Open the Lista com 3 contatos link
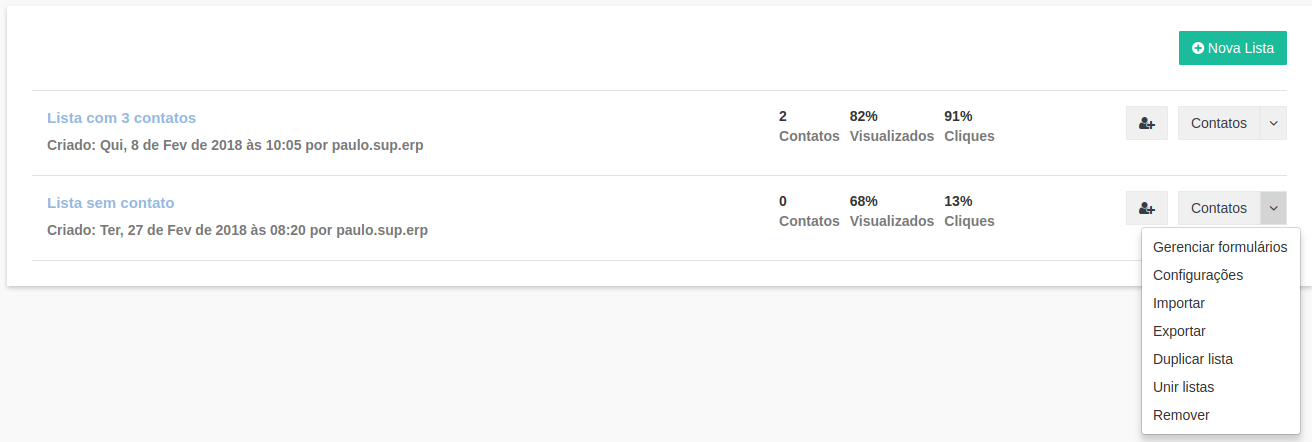This screenshot has width=1312, height=442. point(121,118)
